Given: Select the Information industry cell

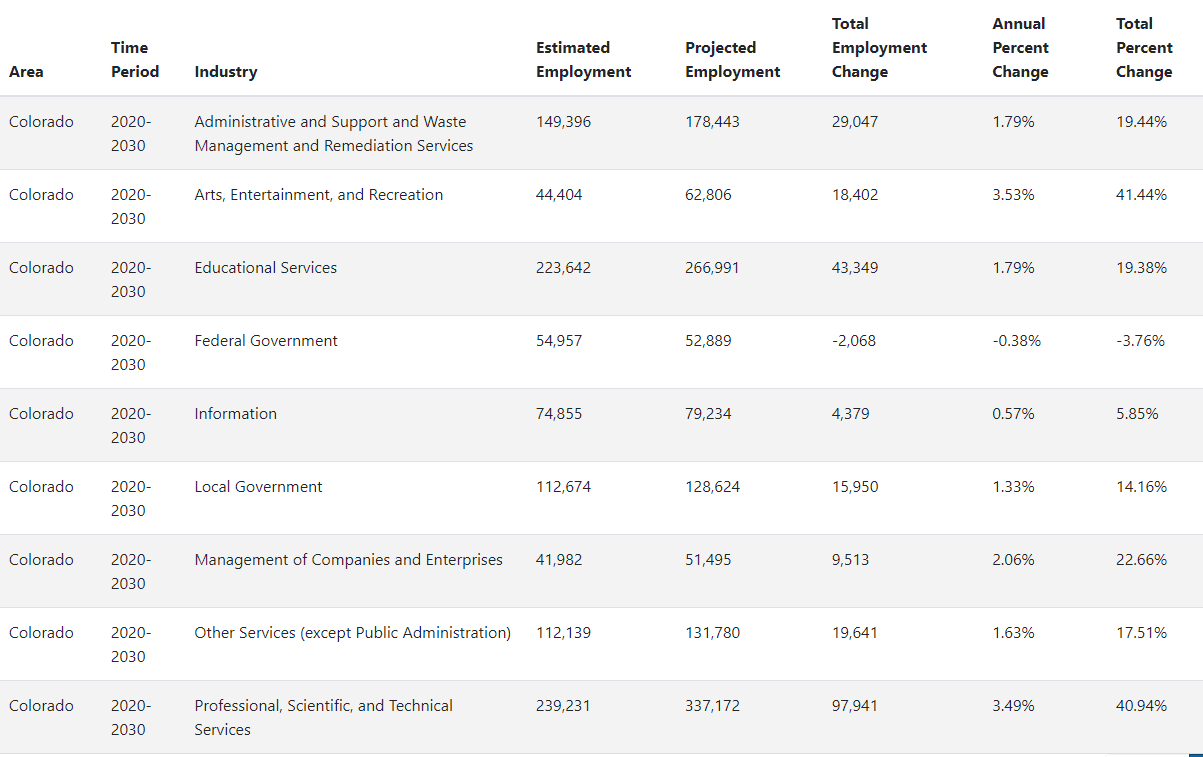Looking at the screenshot, I should tap(236, 414).
